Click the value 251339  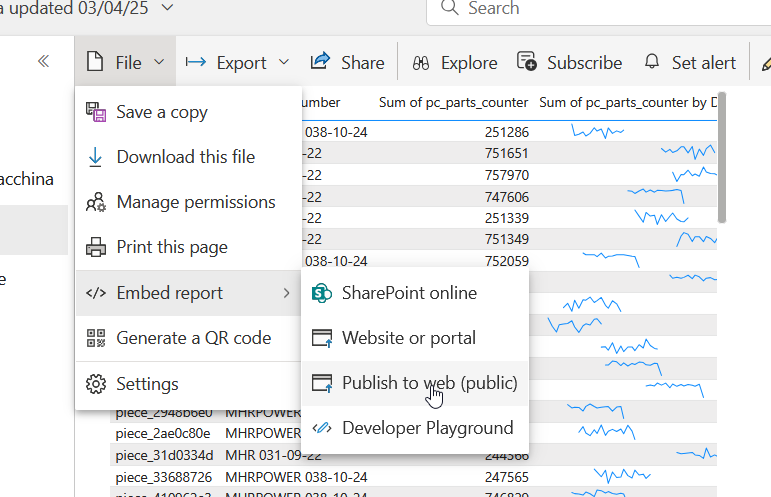[506, 218]
